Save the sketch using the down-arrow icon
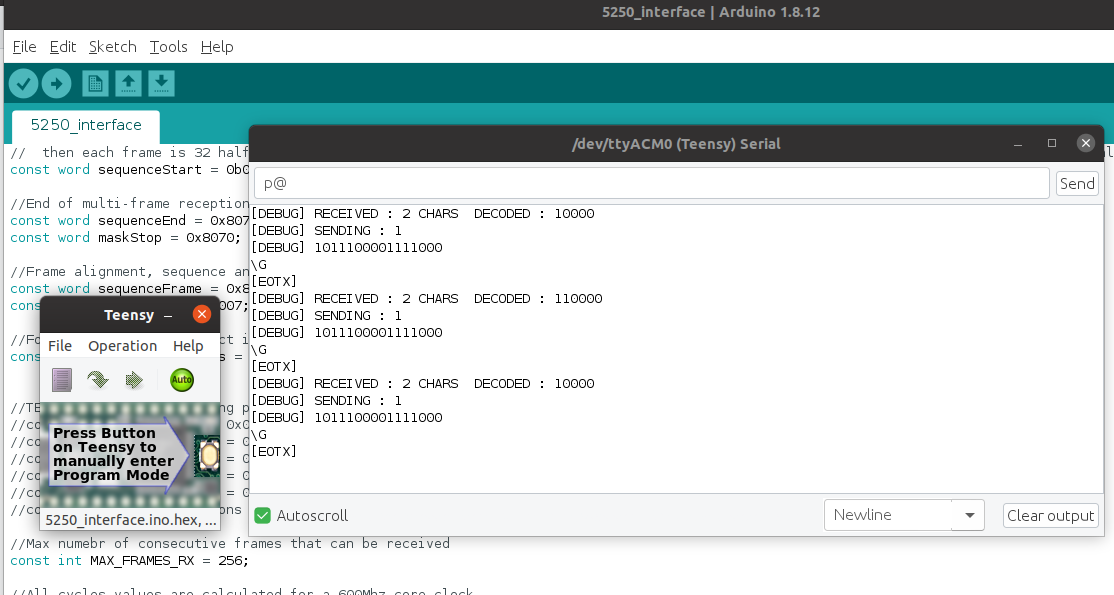 coord(161,83)
